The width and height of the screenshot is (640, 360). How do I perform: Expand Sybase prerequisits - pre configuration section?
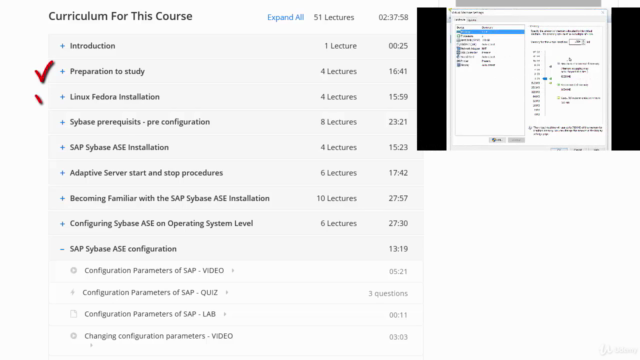click(x=62, y=122)
